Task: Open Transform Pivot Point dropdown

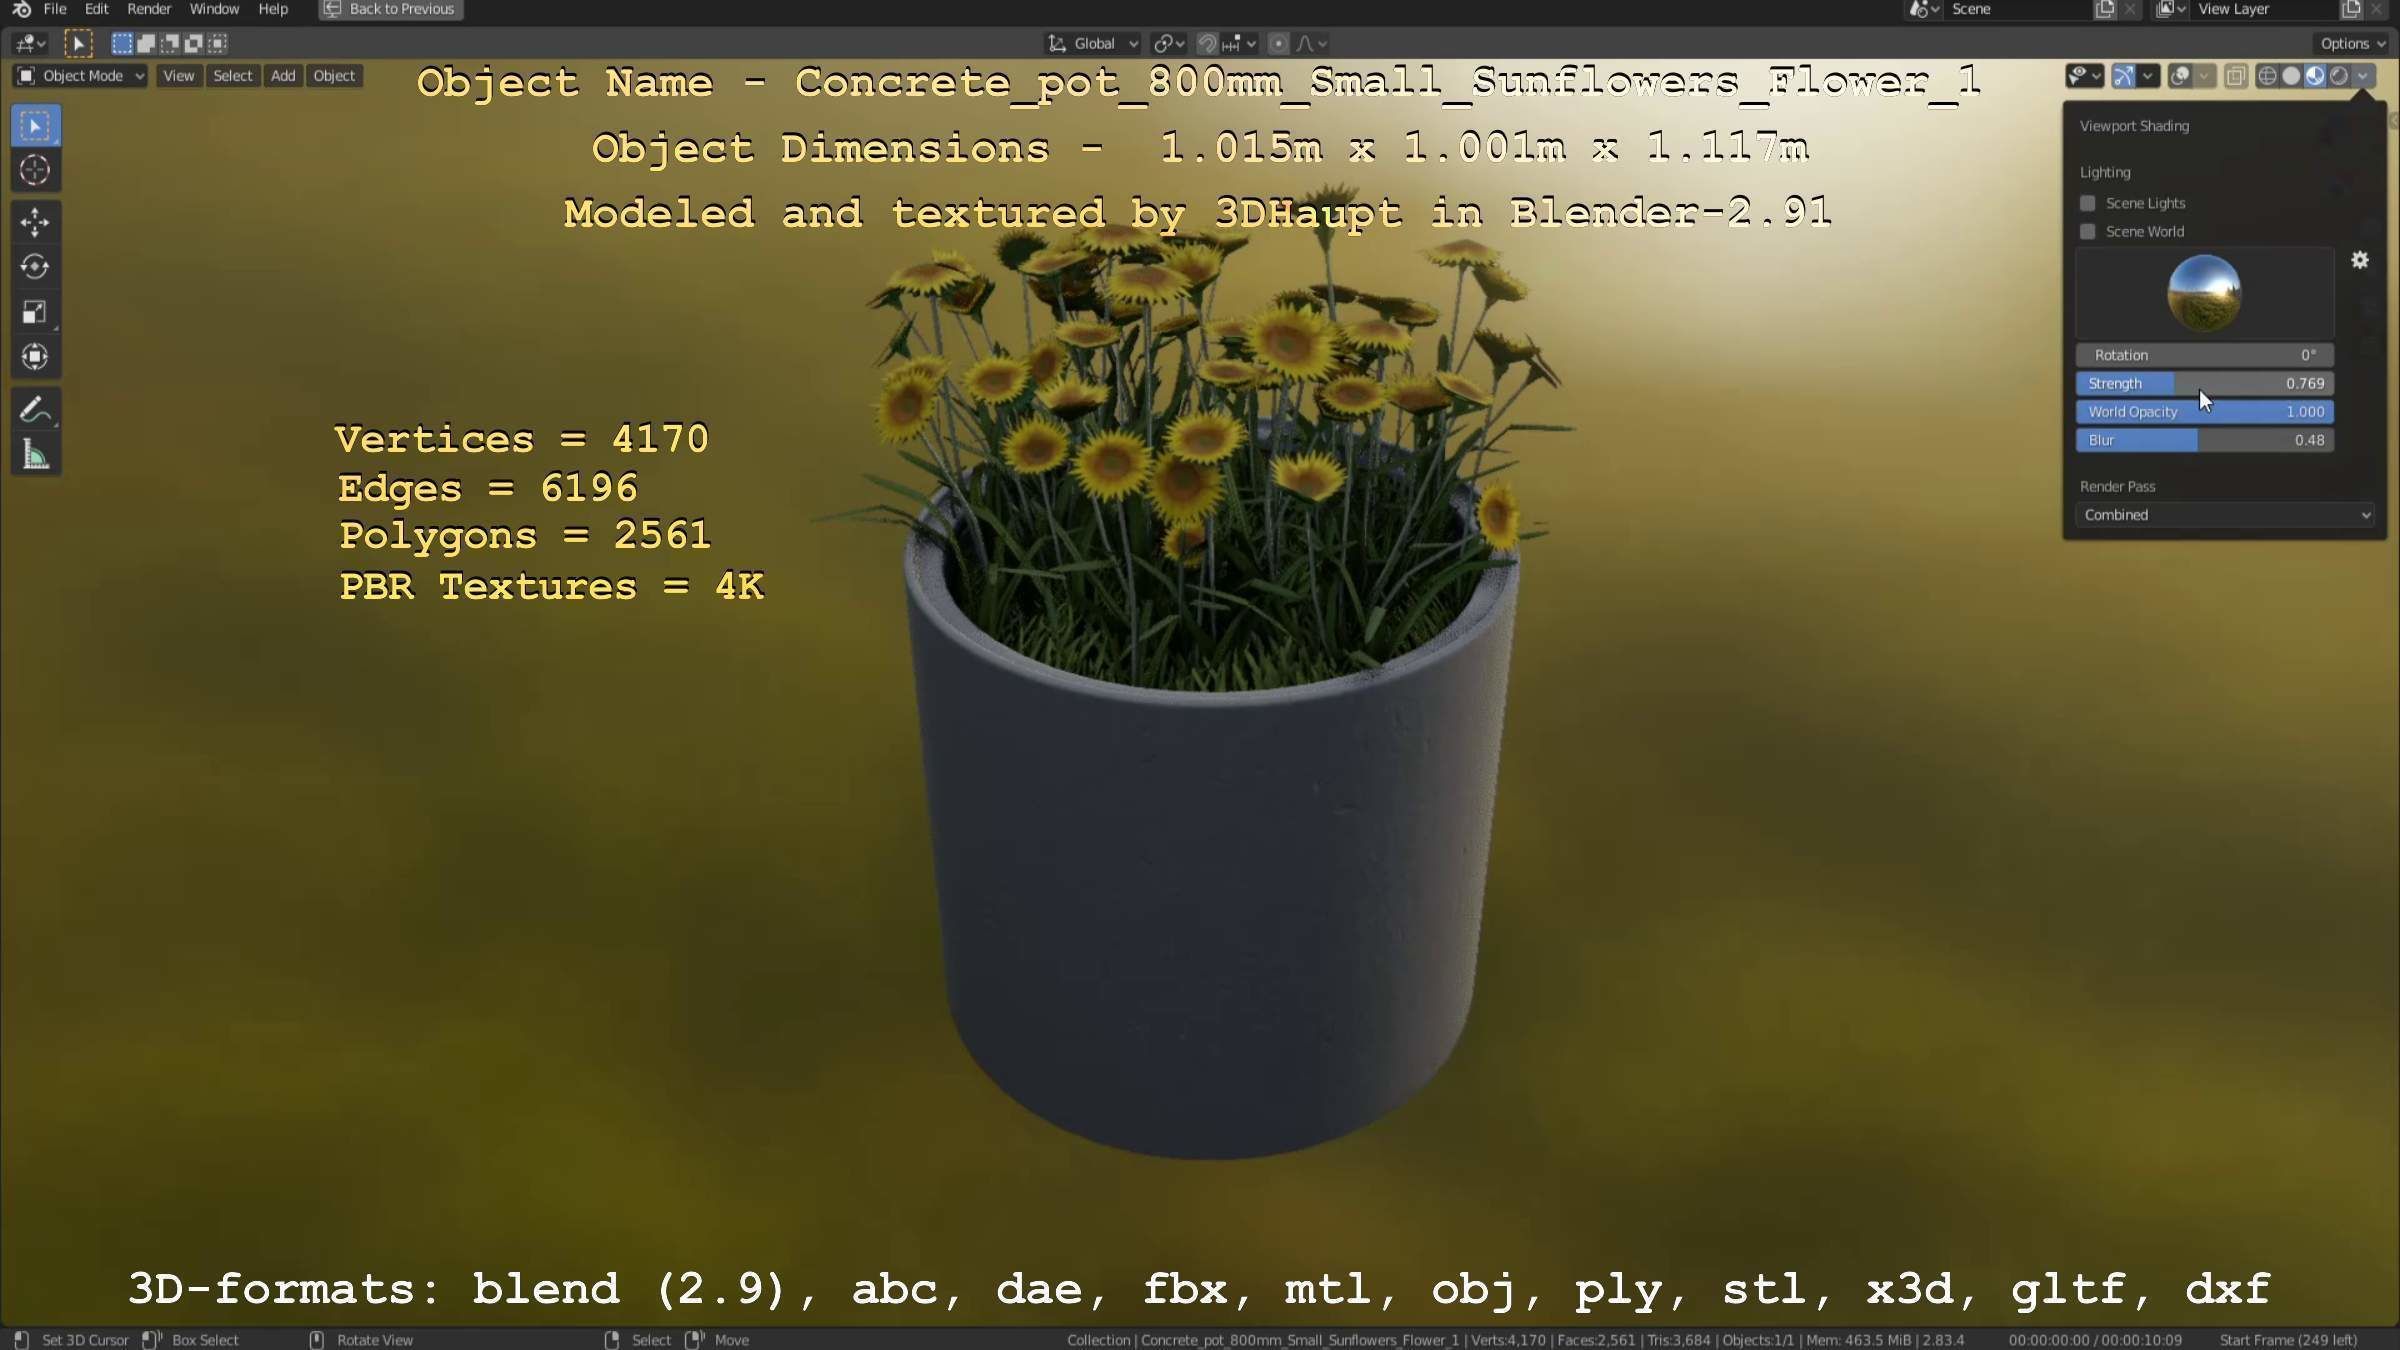Action: coord(1168,43)
